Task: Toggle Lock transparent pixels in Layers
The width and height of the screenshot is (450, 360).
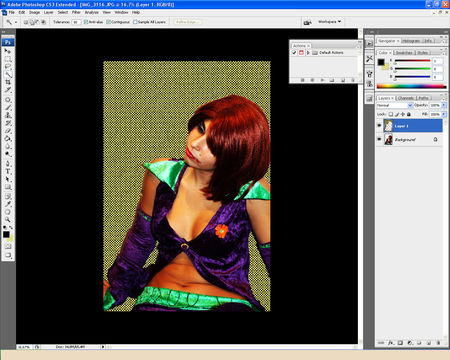Action: (391, 114)
